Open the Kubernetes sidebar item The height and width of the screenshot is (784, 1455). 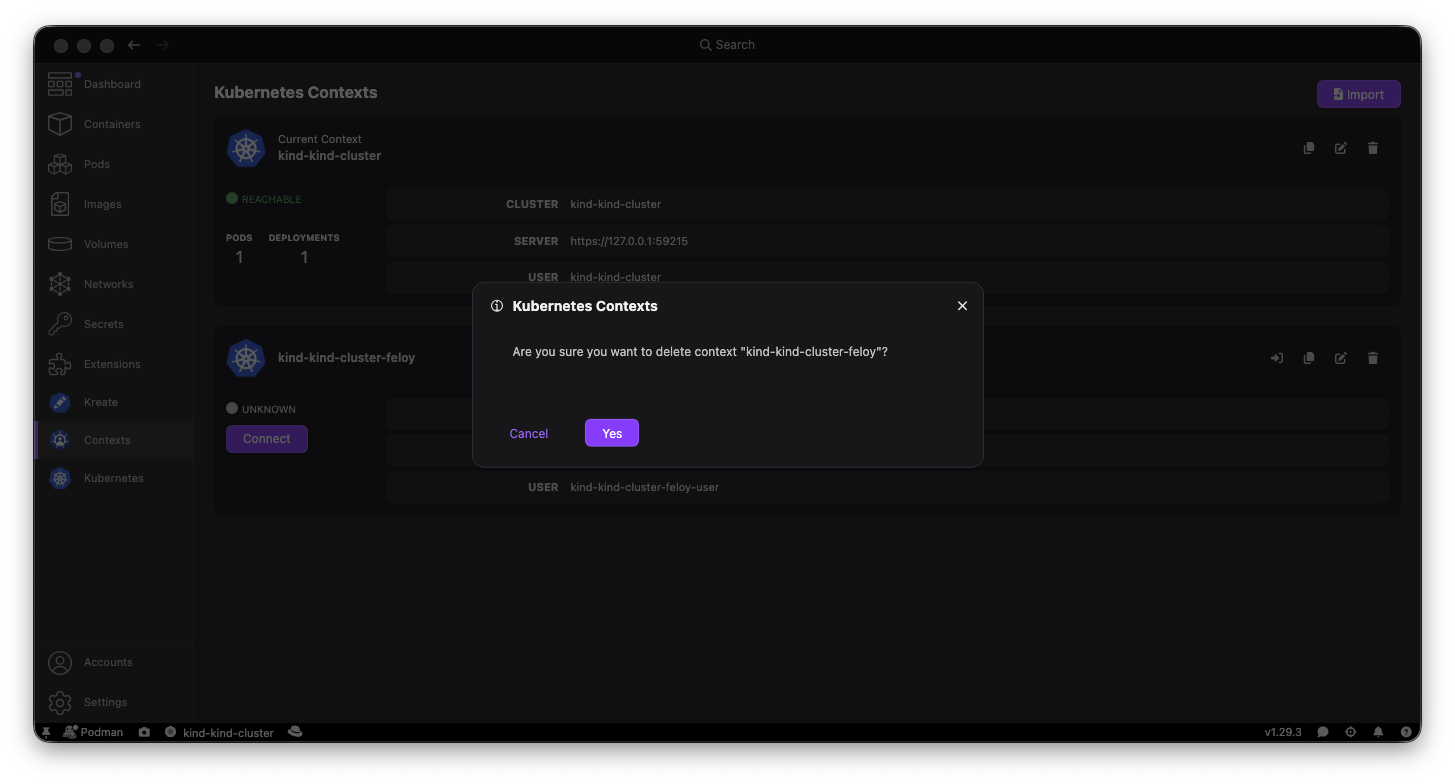click(x=114, y=478)
